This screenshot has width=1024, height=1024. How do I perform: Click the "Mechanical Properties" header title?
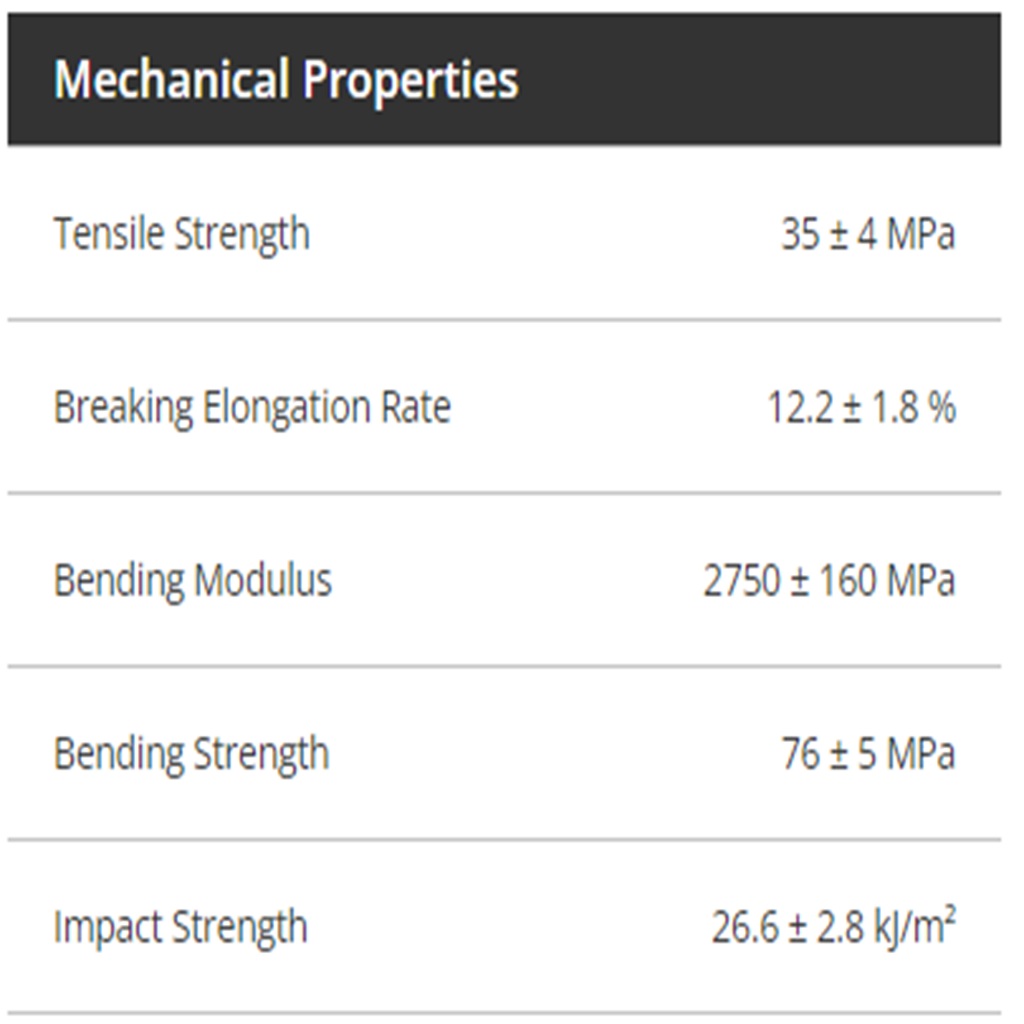coord(286,80)
